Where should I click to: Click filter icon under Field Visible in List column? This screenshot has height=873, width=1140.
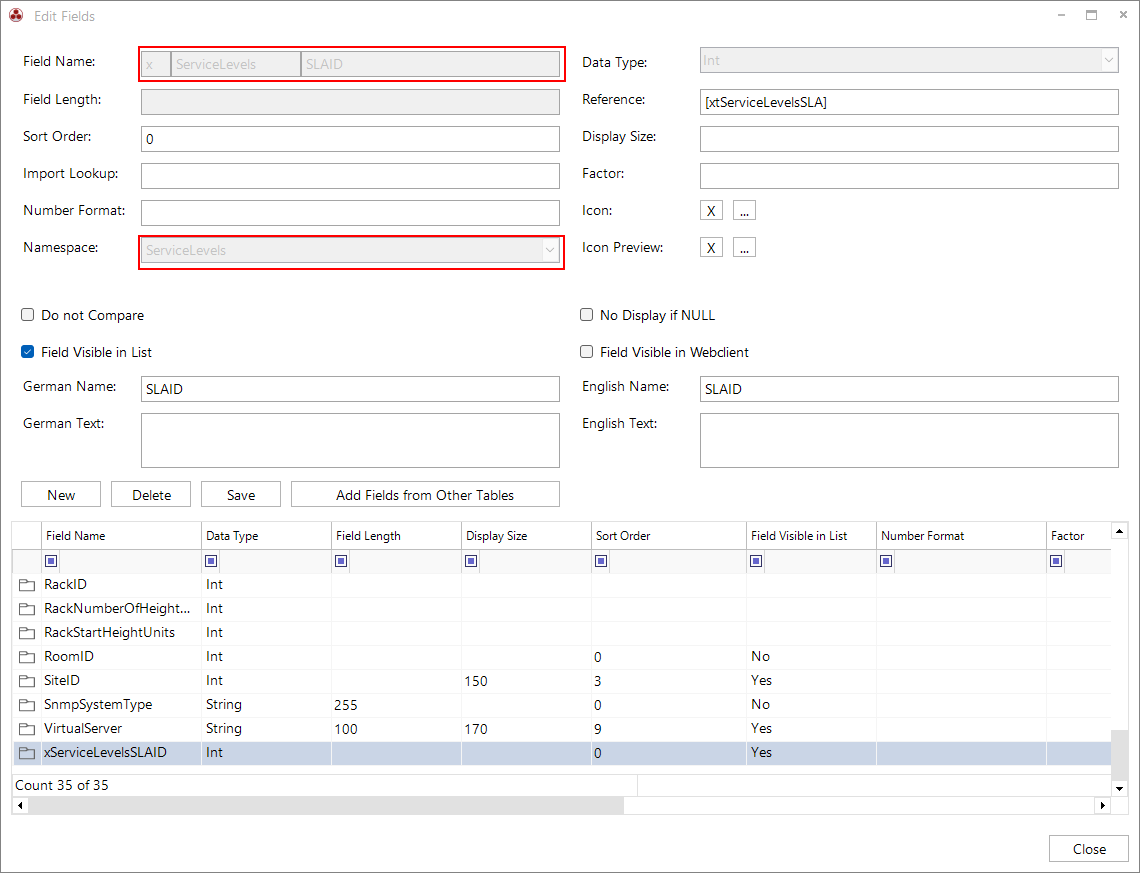[756, 560]
